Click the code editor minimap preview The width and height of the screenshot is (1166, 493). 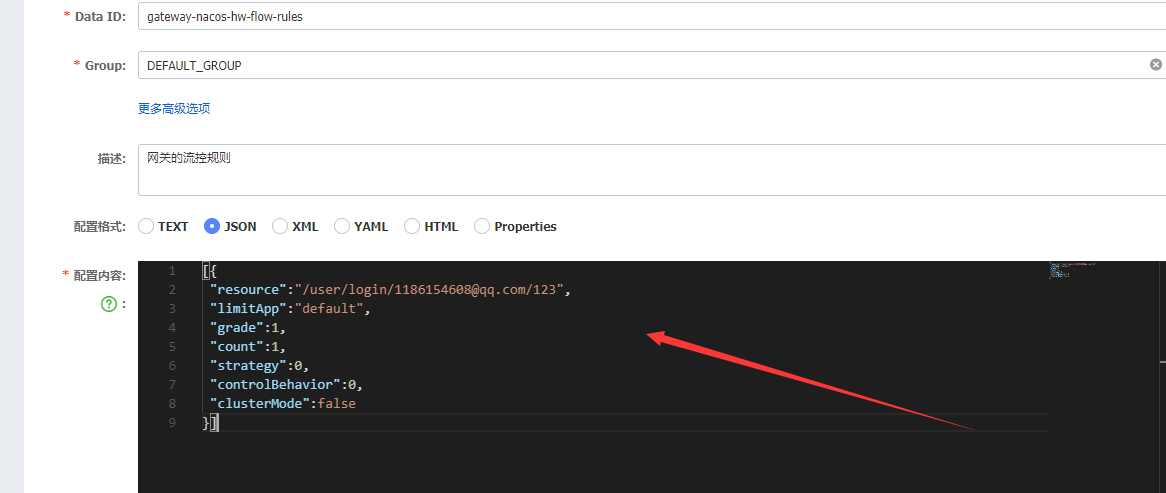tap(1072, 269)
